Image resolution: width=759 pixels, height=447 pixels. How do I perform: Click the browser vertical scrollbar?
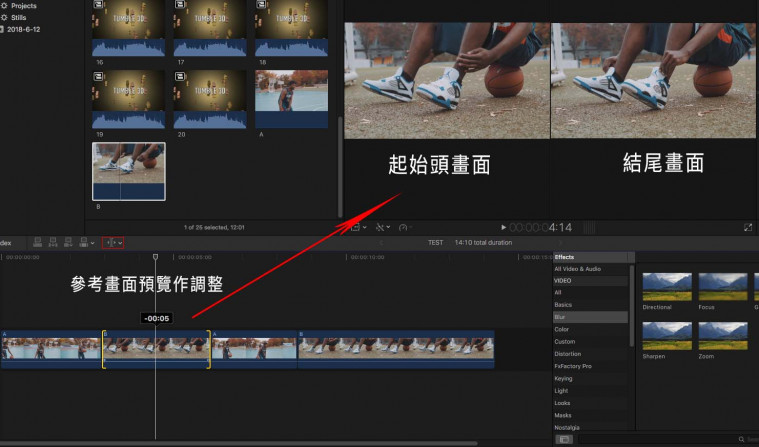pos(340,167)
